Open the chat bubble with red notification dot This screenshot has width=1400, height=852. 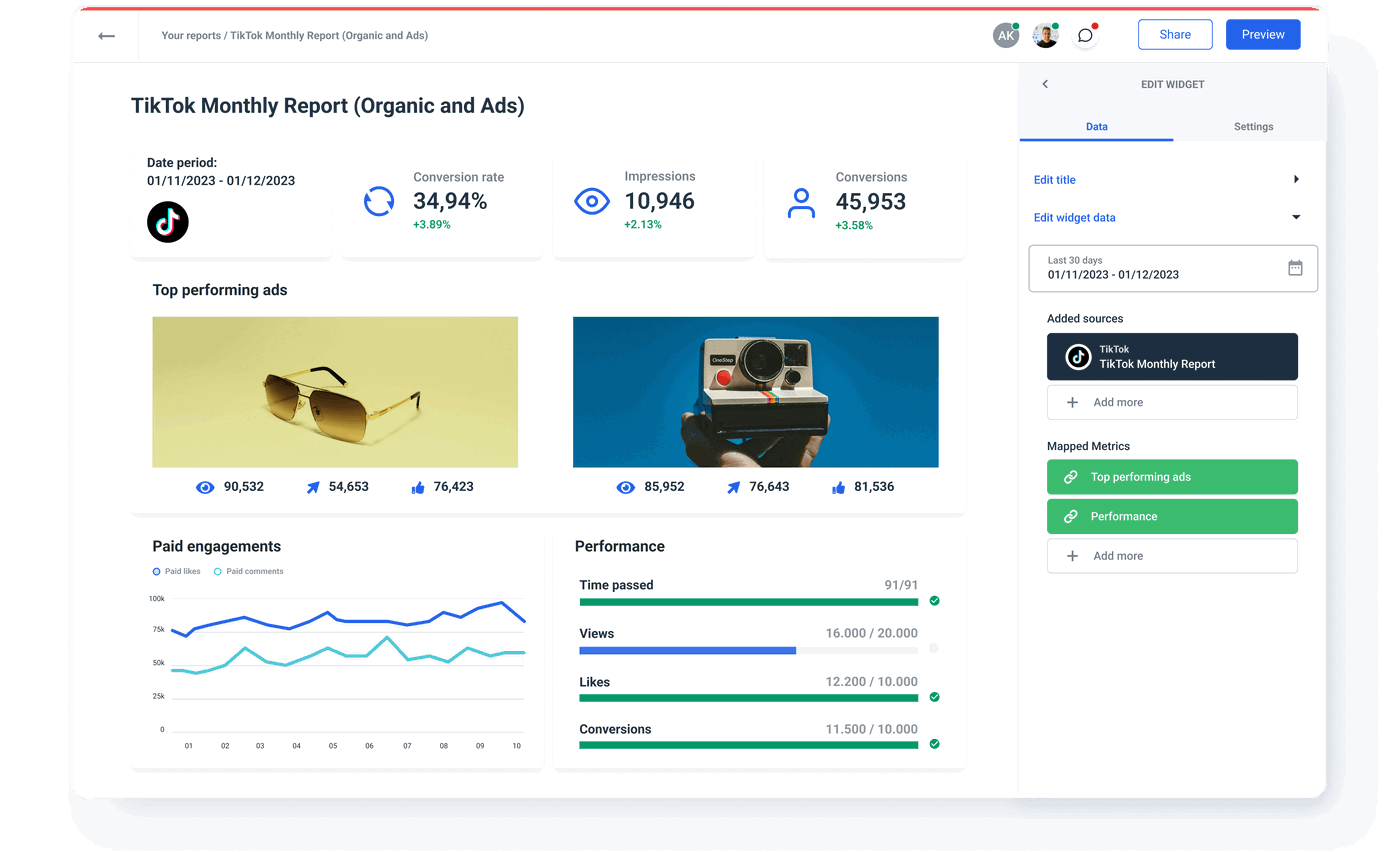(1086, 34)
